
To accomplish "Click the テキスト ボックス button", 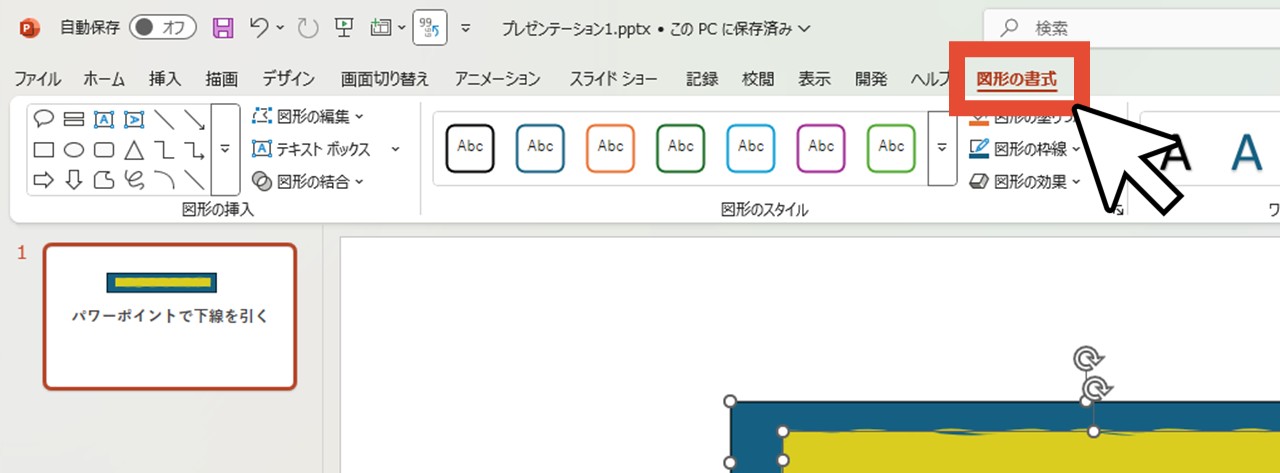I will tap(312, 149).
